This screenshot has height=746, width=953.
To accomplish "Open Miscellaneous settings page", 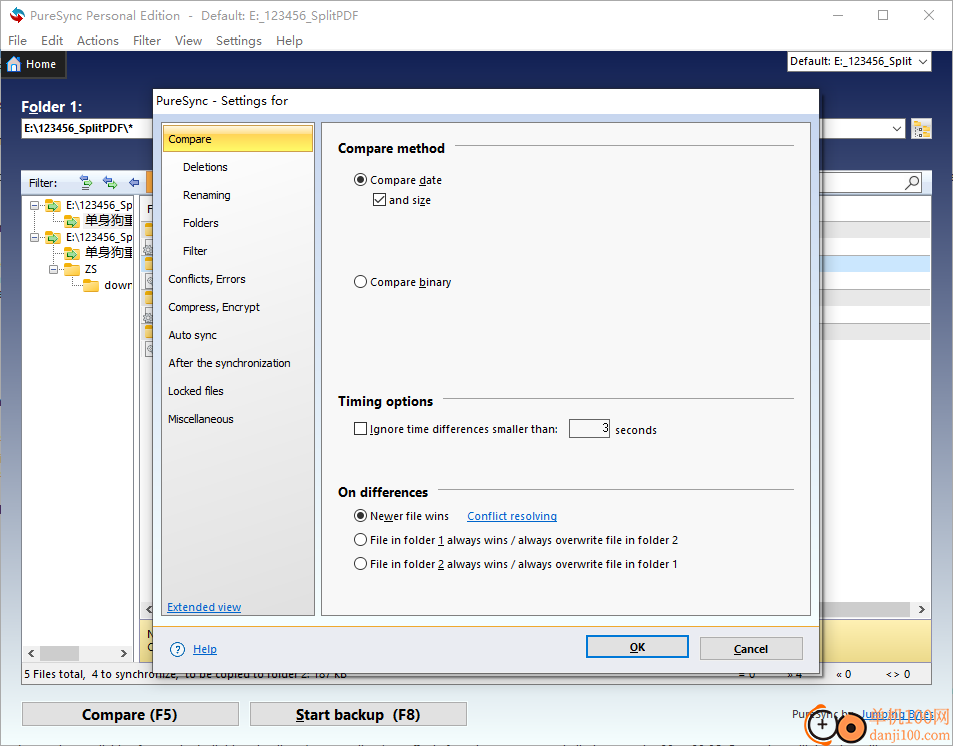I will tap(201, 419).
